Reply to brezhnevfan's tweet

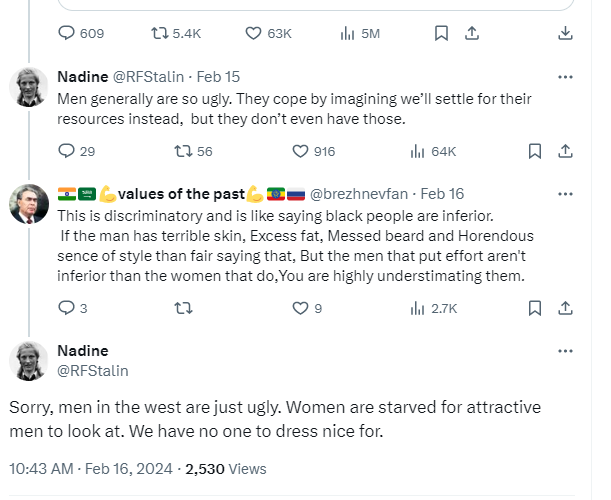(67, 309)
